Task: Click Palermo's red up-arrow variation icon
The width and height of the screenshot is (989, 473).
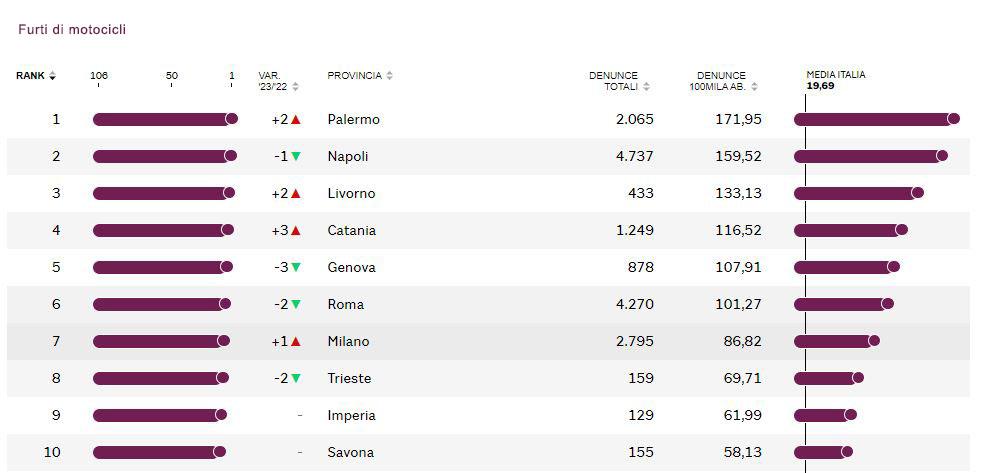Action: (295, 119)
